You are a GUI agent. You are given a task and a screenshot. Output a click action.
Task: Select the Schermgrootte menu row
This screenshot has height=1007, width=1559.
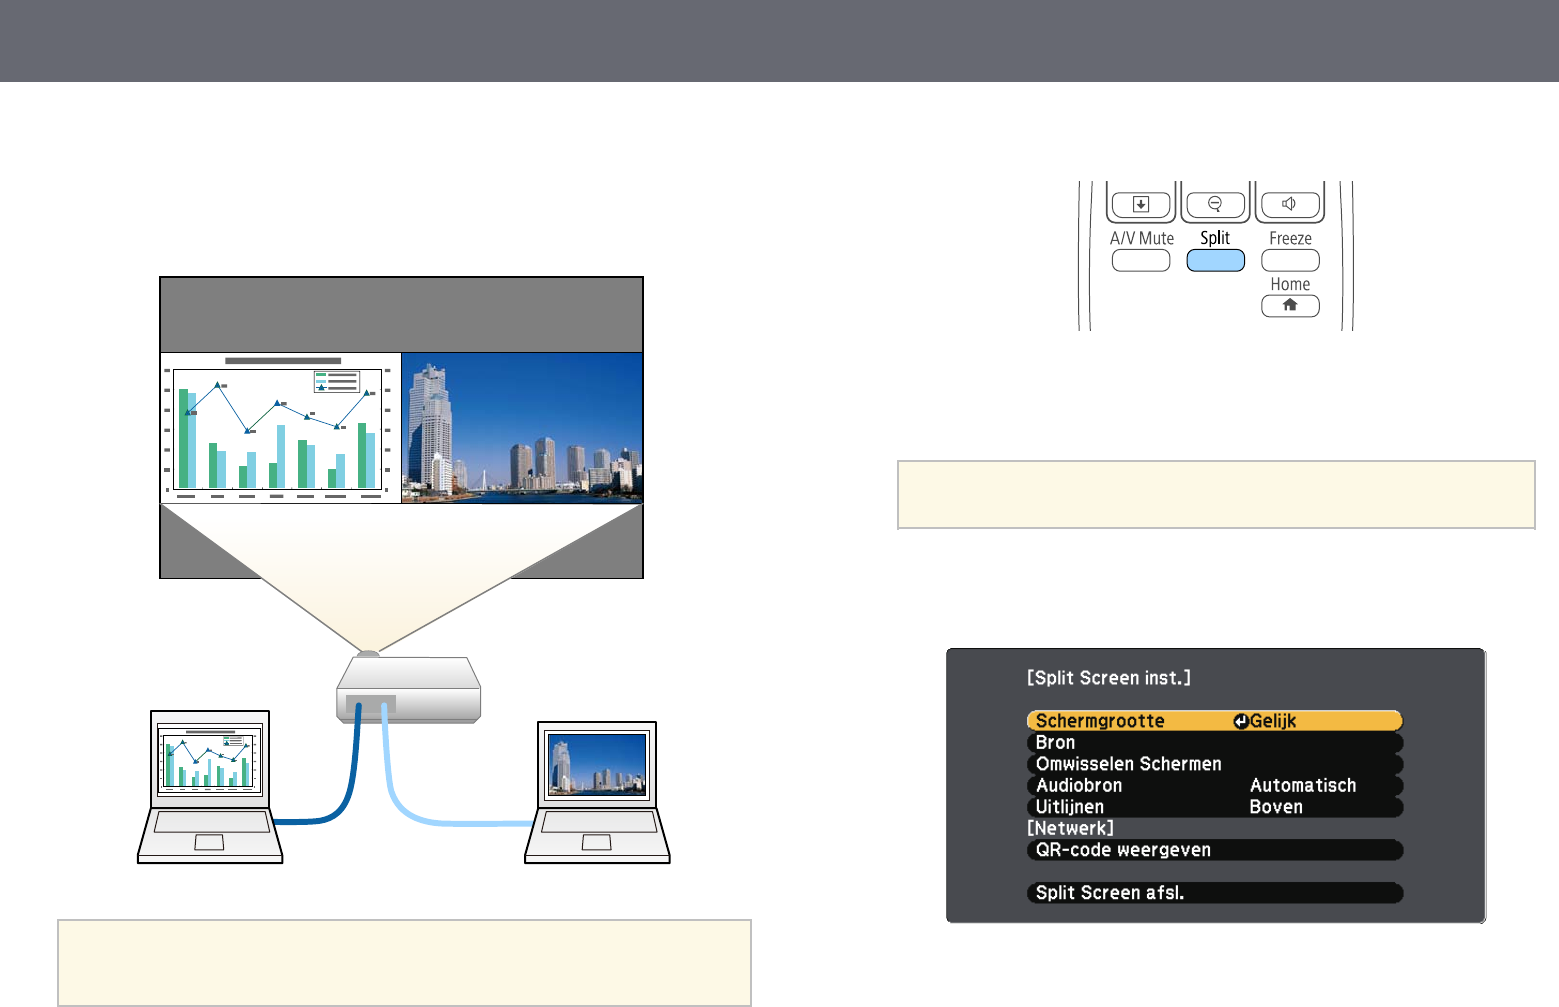[1215, 721]
